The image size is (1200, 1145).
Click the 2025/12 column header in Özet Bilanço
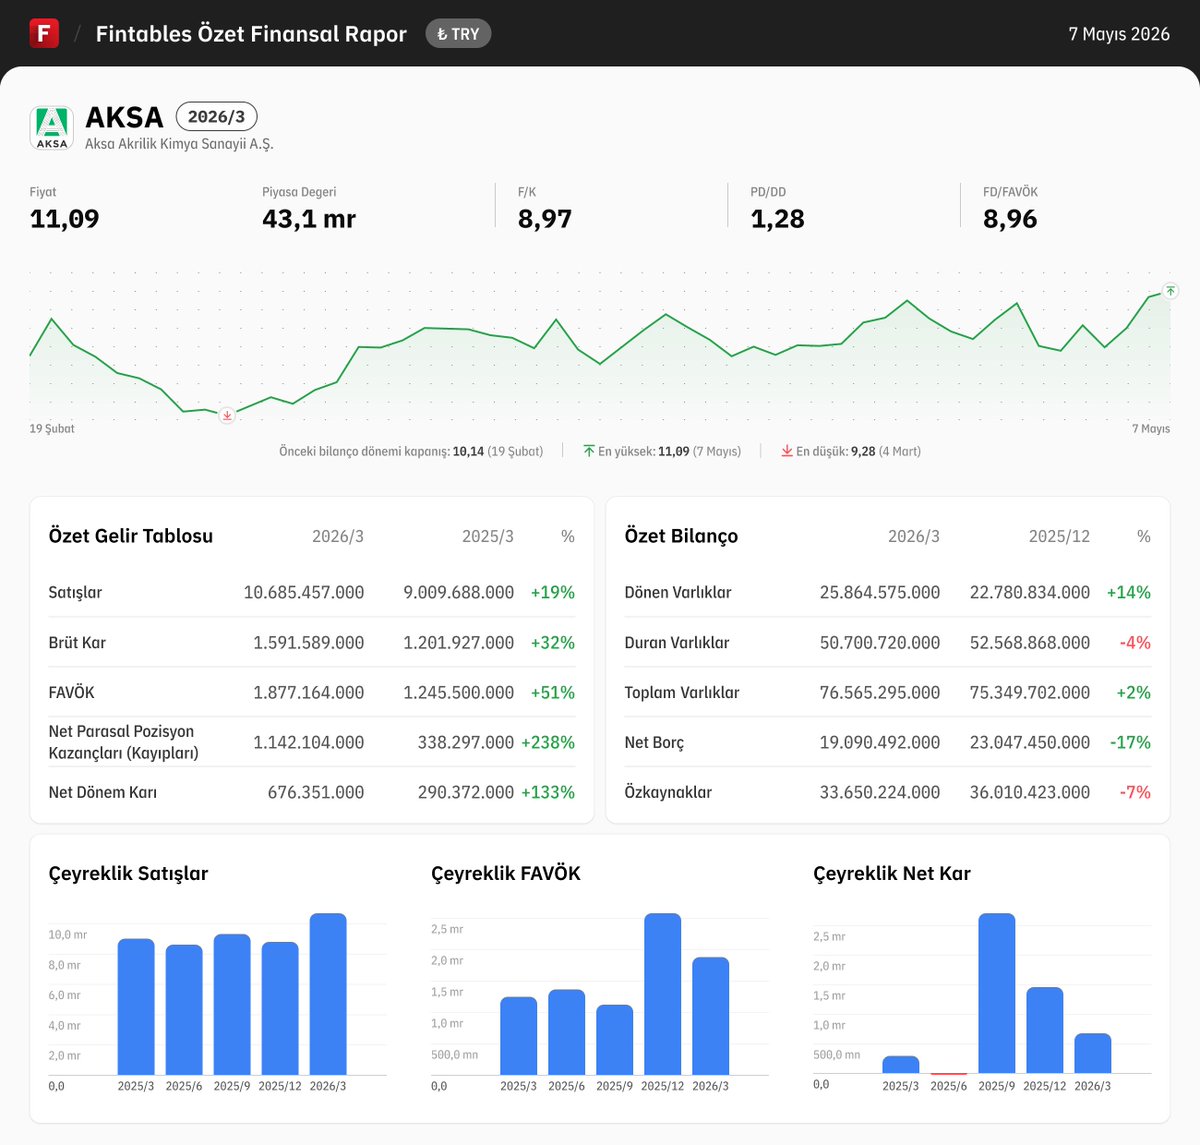tap(1059, 537)
